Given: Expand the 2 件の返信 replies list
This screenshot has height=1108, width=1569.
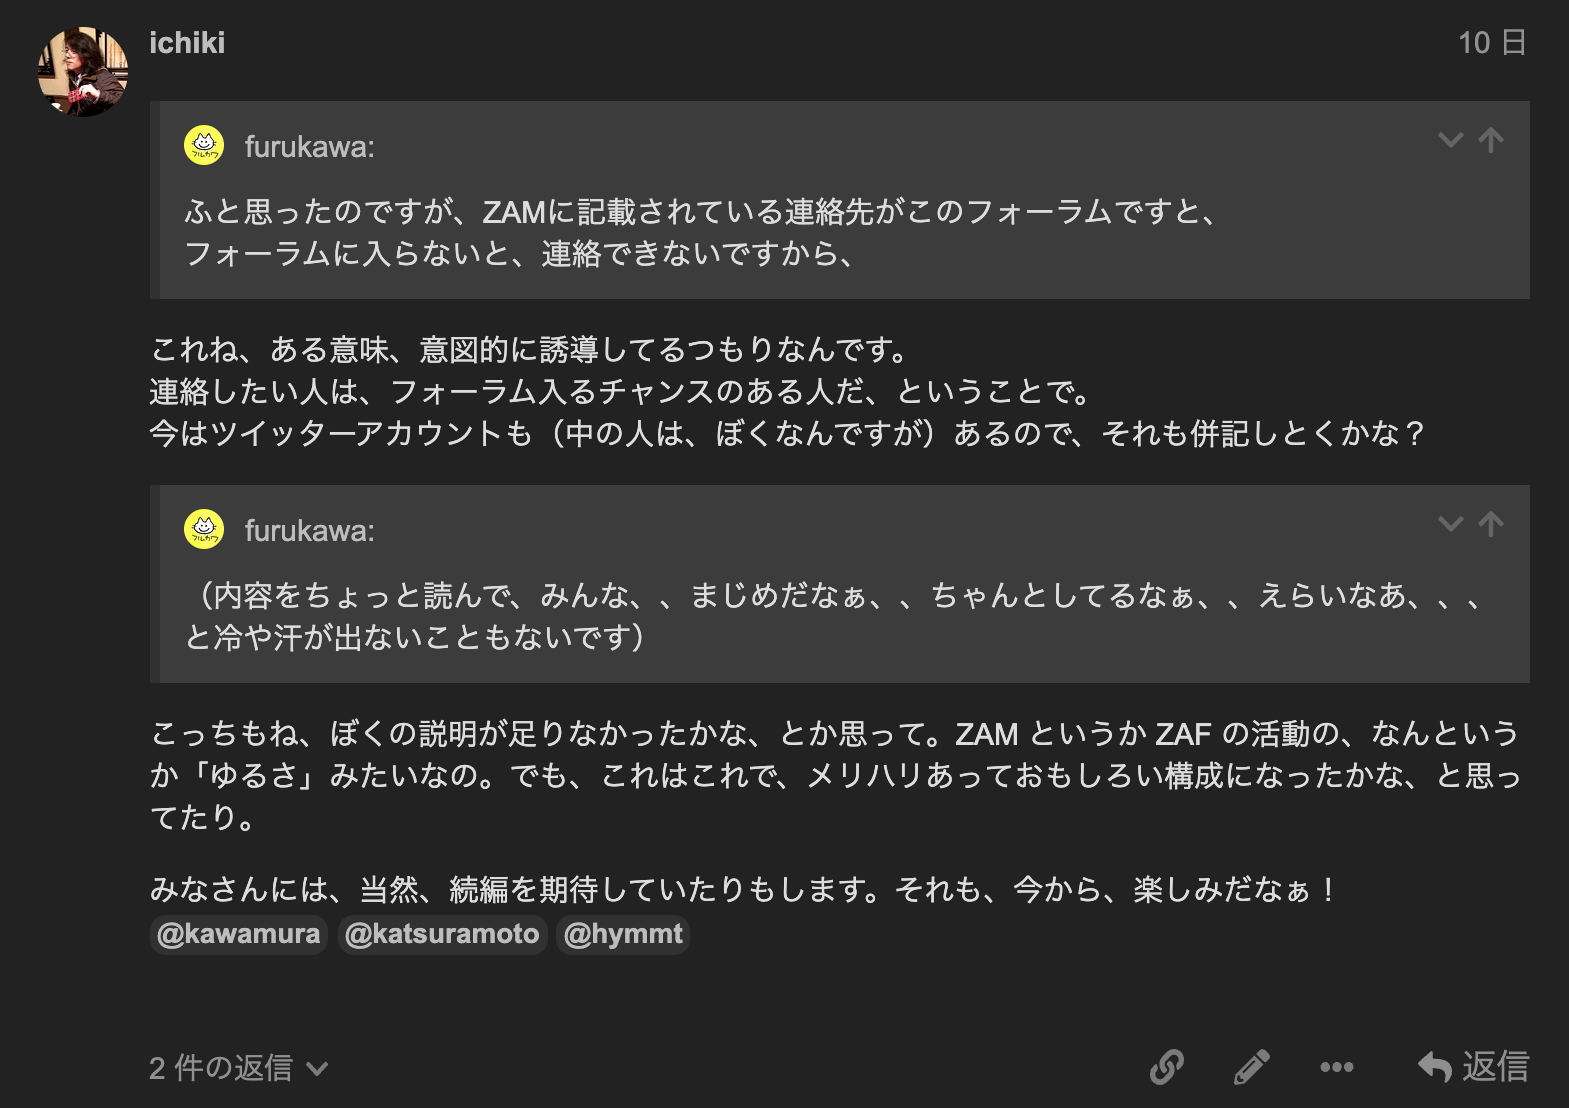Looking at the screenshot, I should pos(238,1068).
